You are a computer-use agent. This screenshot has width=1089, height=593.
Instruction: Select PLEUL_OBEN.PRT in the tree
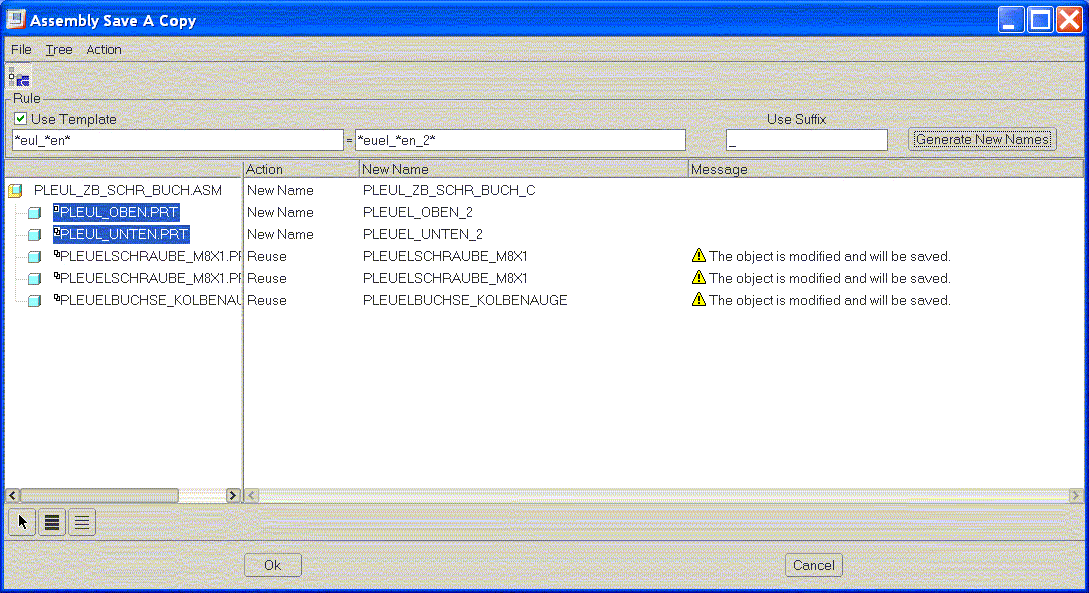pos(117,212)
